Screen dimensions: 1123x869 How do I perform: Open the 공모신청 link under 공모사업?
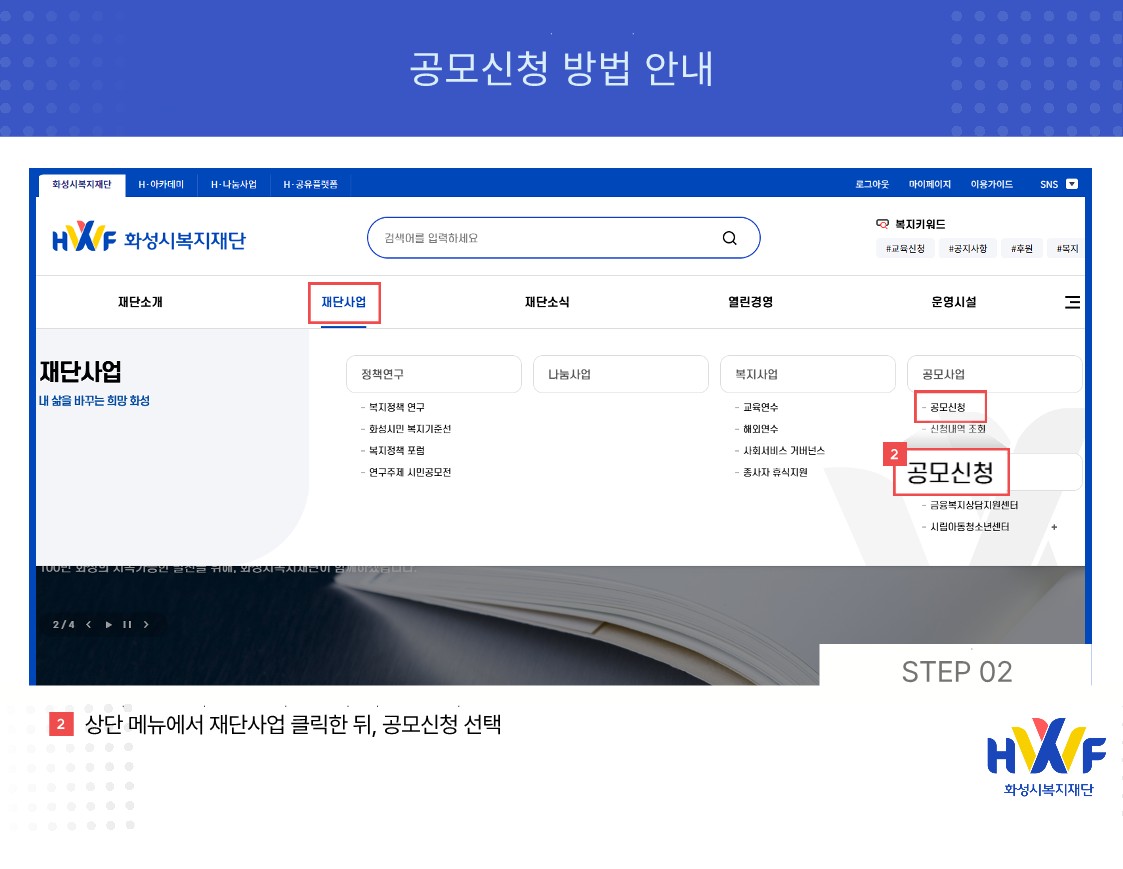click(949, 406)
